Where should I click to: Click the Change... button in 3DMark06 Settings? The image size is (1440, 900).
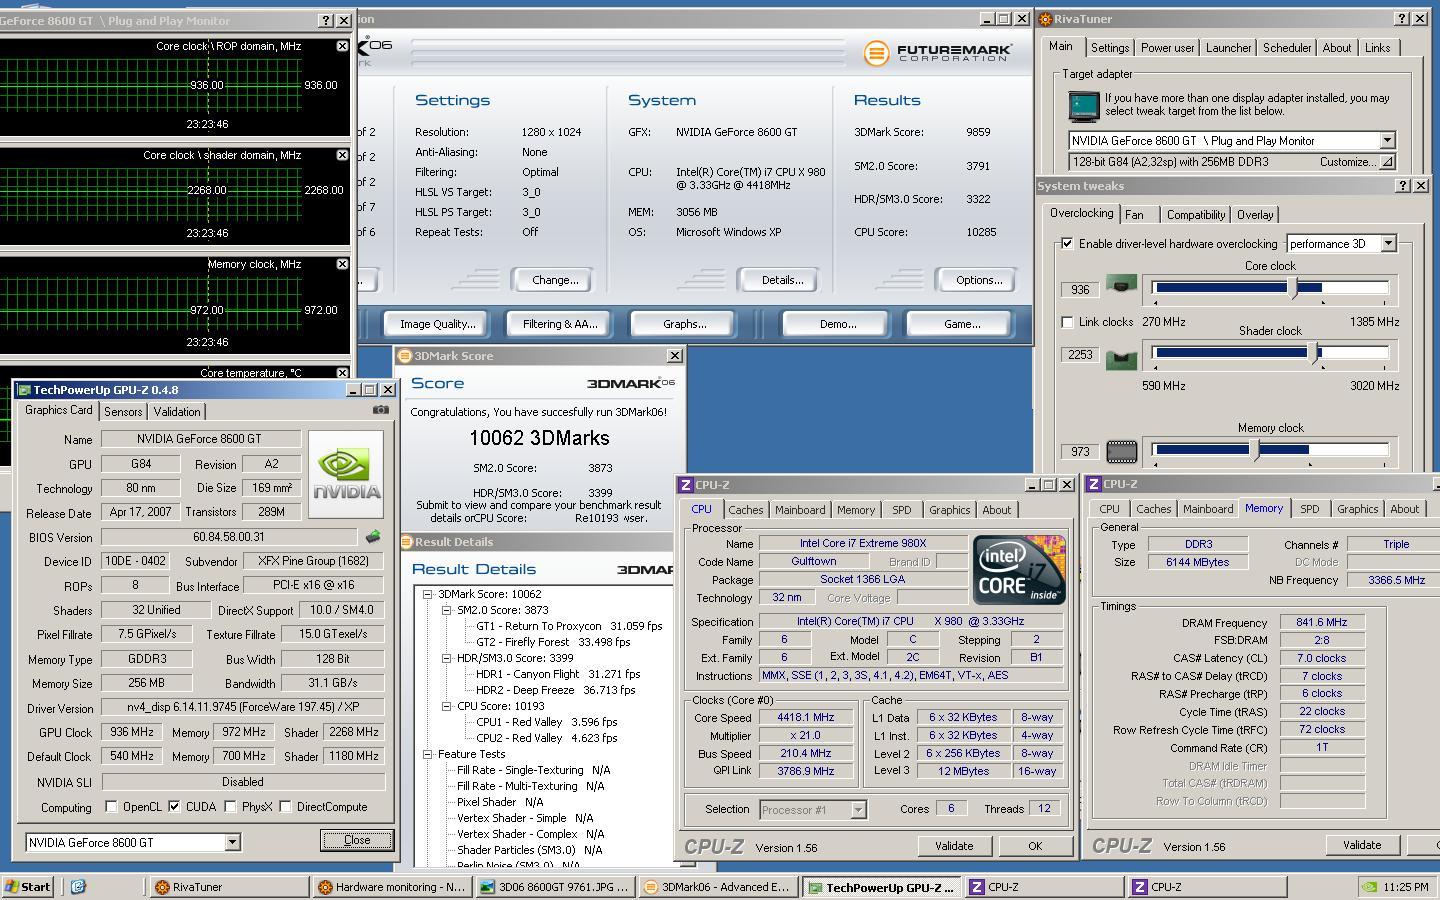pyautogui.click(x=555, y=280)
